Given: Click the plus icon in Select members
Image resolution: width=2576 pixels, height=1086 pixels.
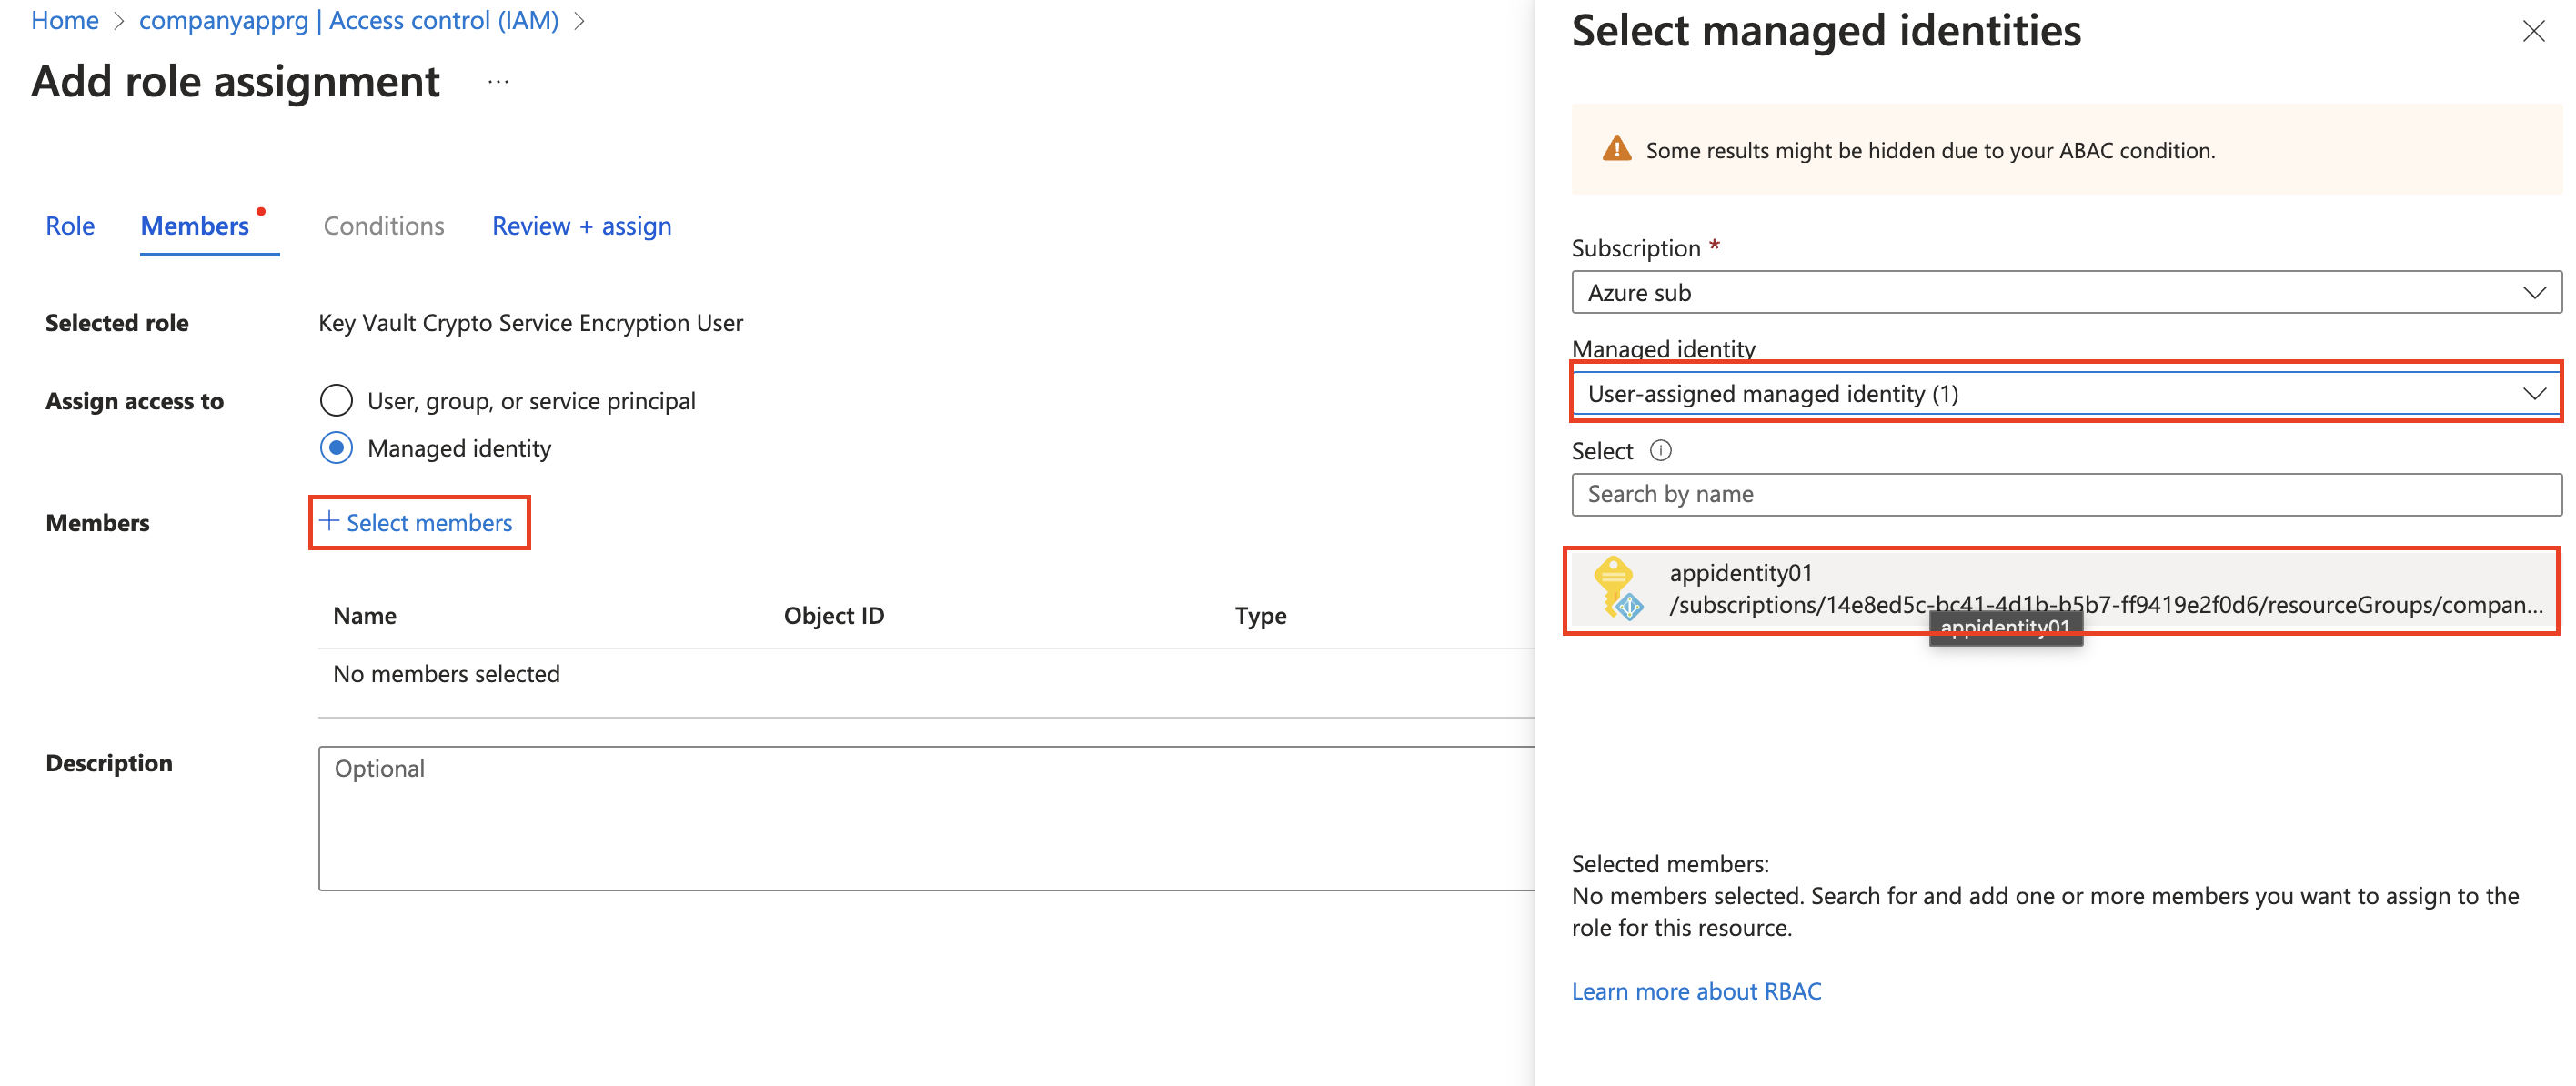Looking at the screenshot, I should 329,521.
